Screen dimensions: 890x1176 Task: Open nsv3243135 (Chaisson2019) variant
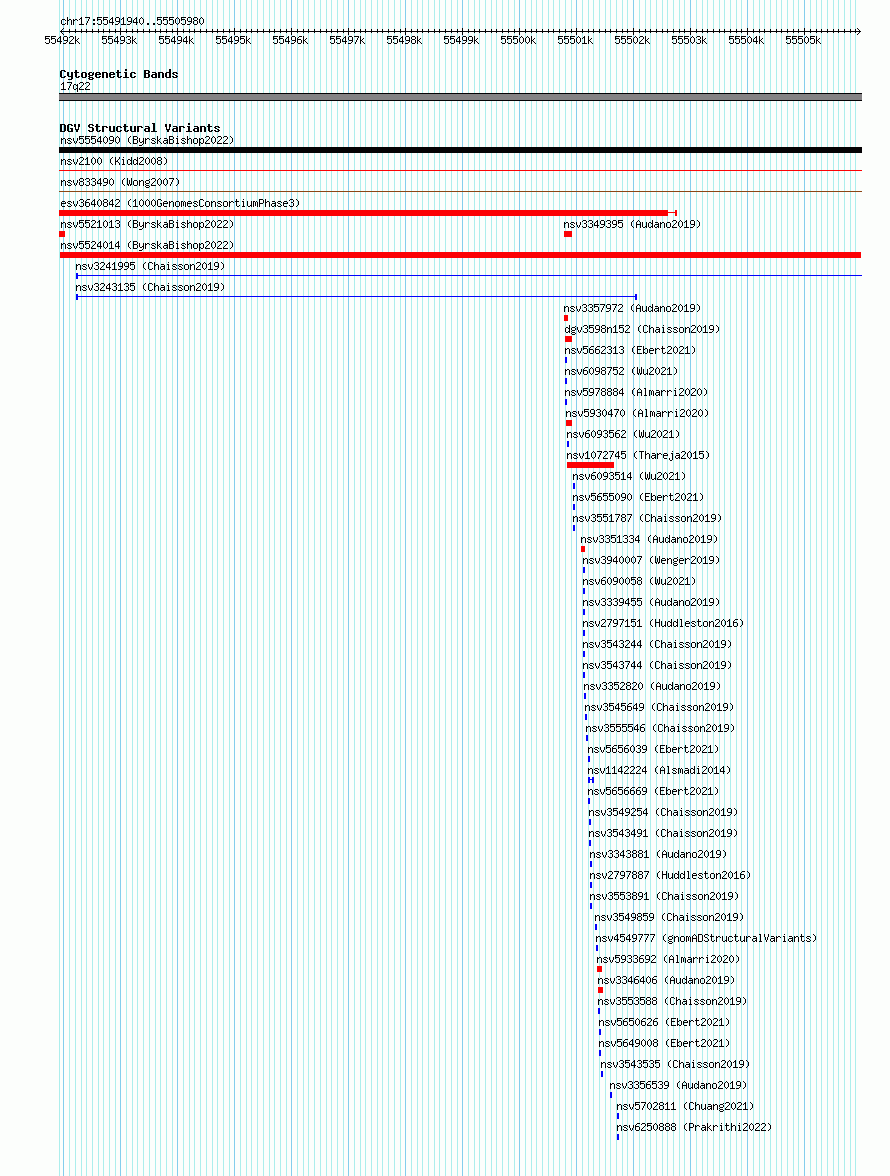point(150,287)
